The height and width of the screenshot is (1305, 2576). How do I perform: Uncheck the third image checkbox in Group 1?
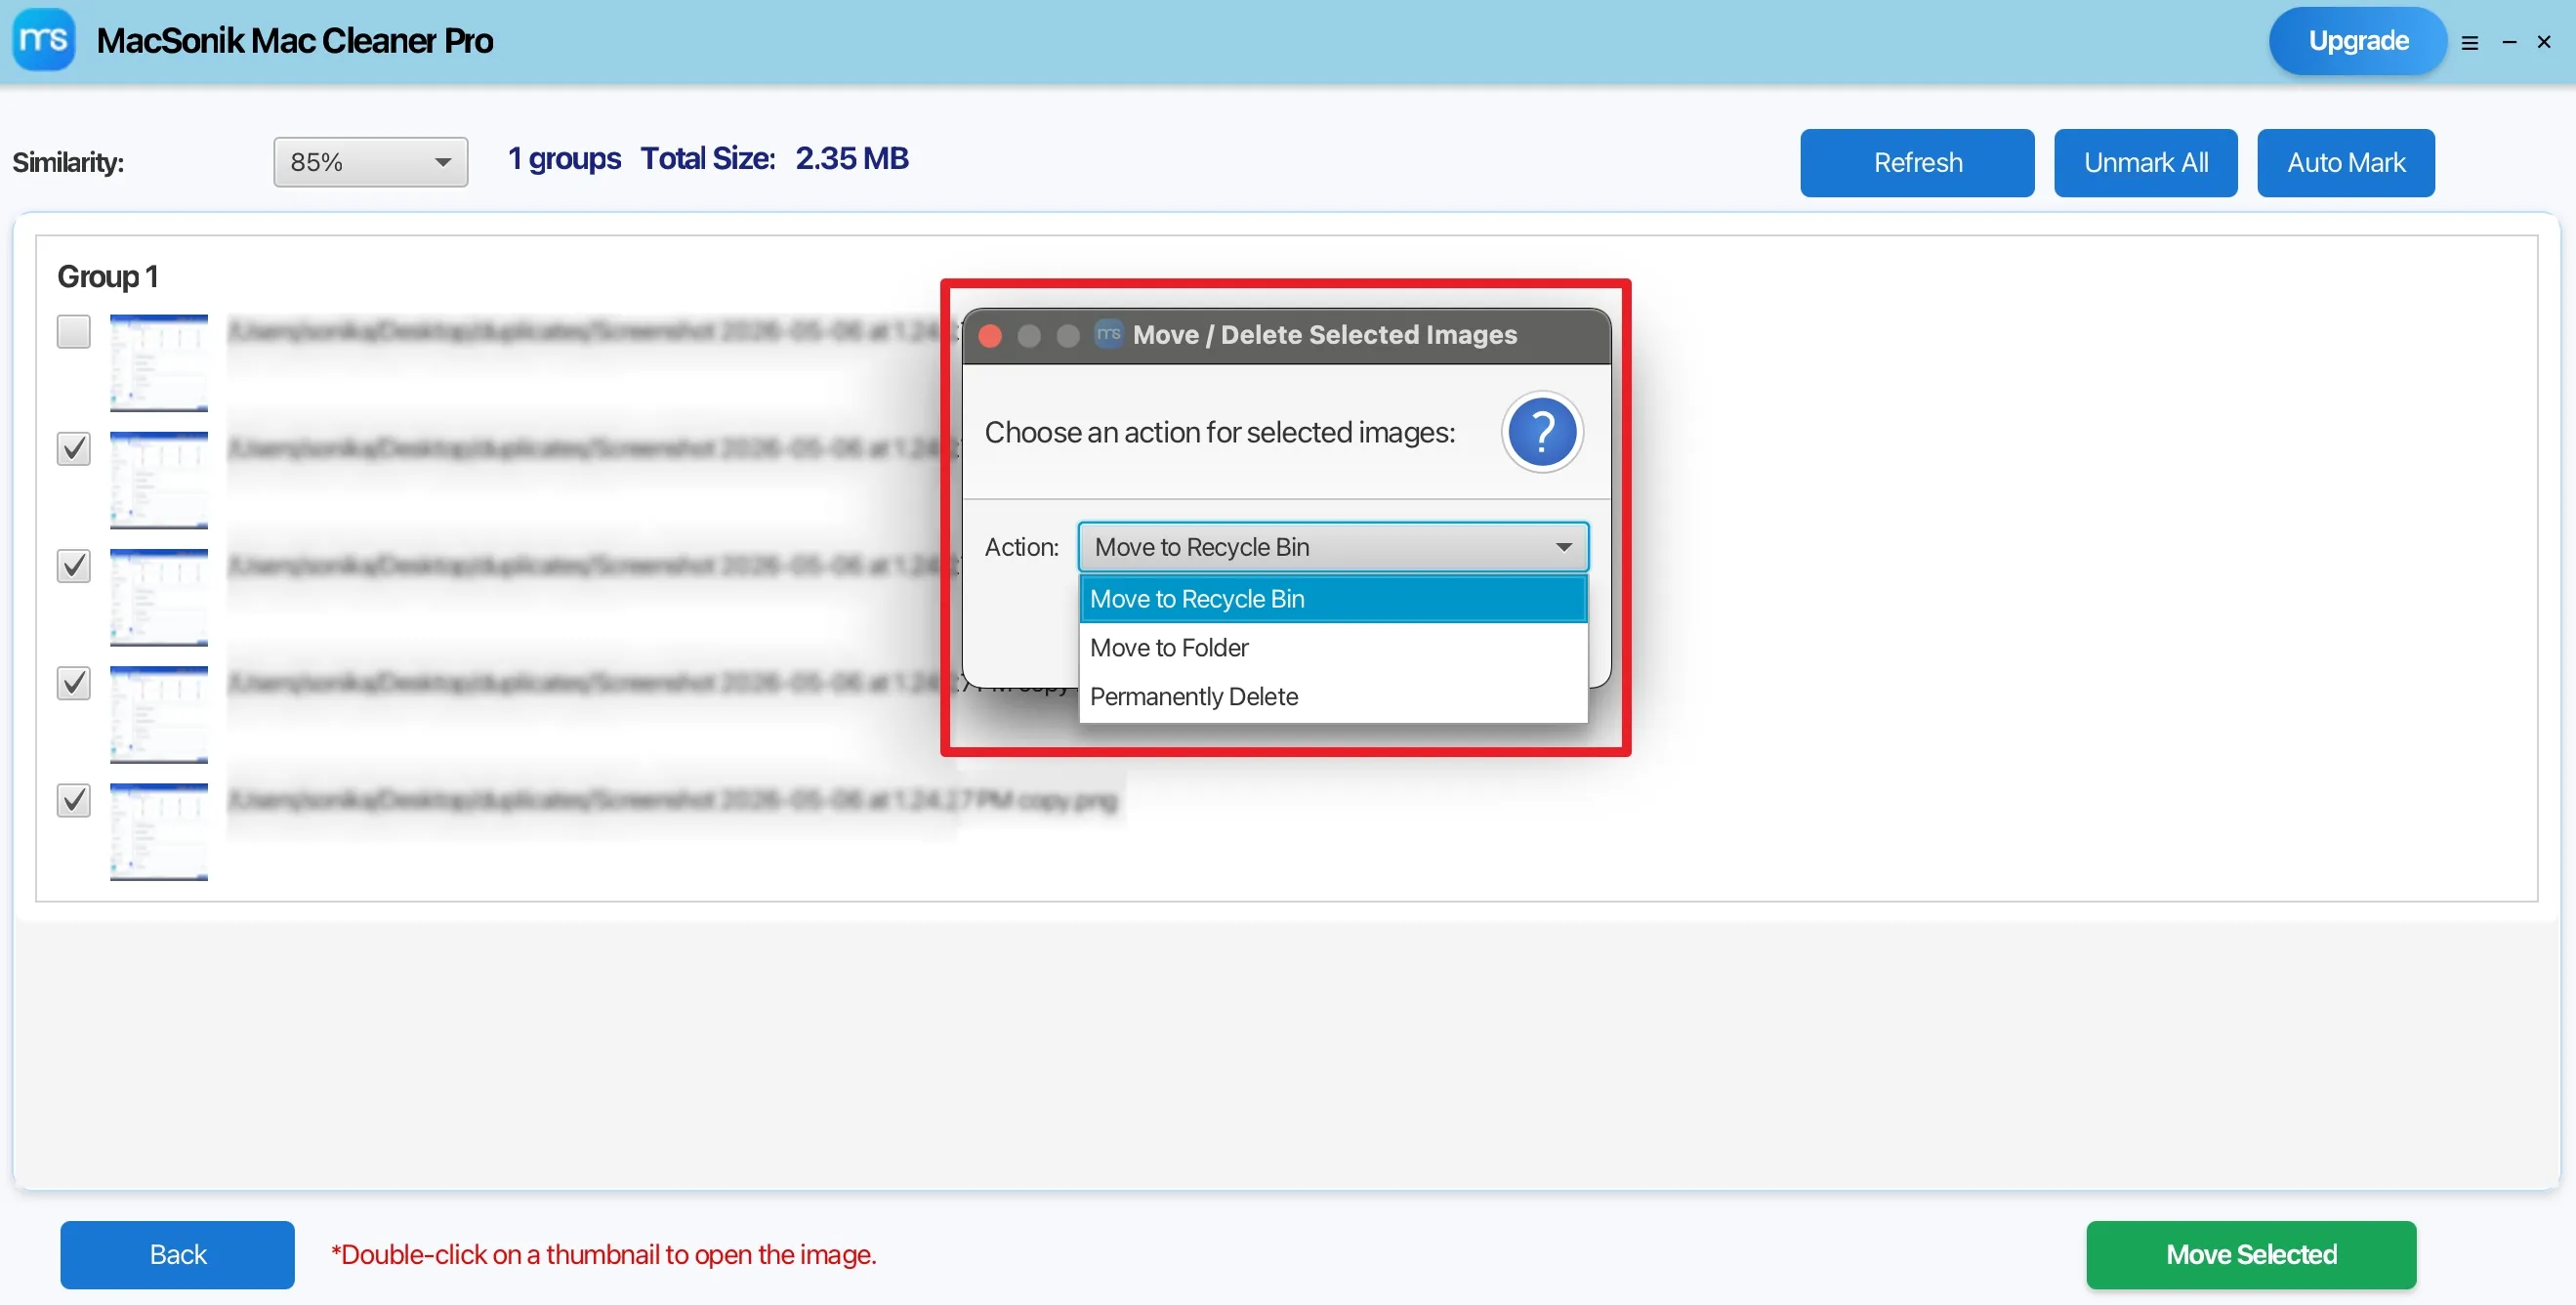[74, 566]
